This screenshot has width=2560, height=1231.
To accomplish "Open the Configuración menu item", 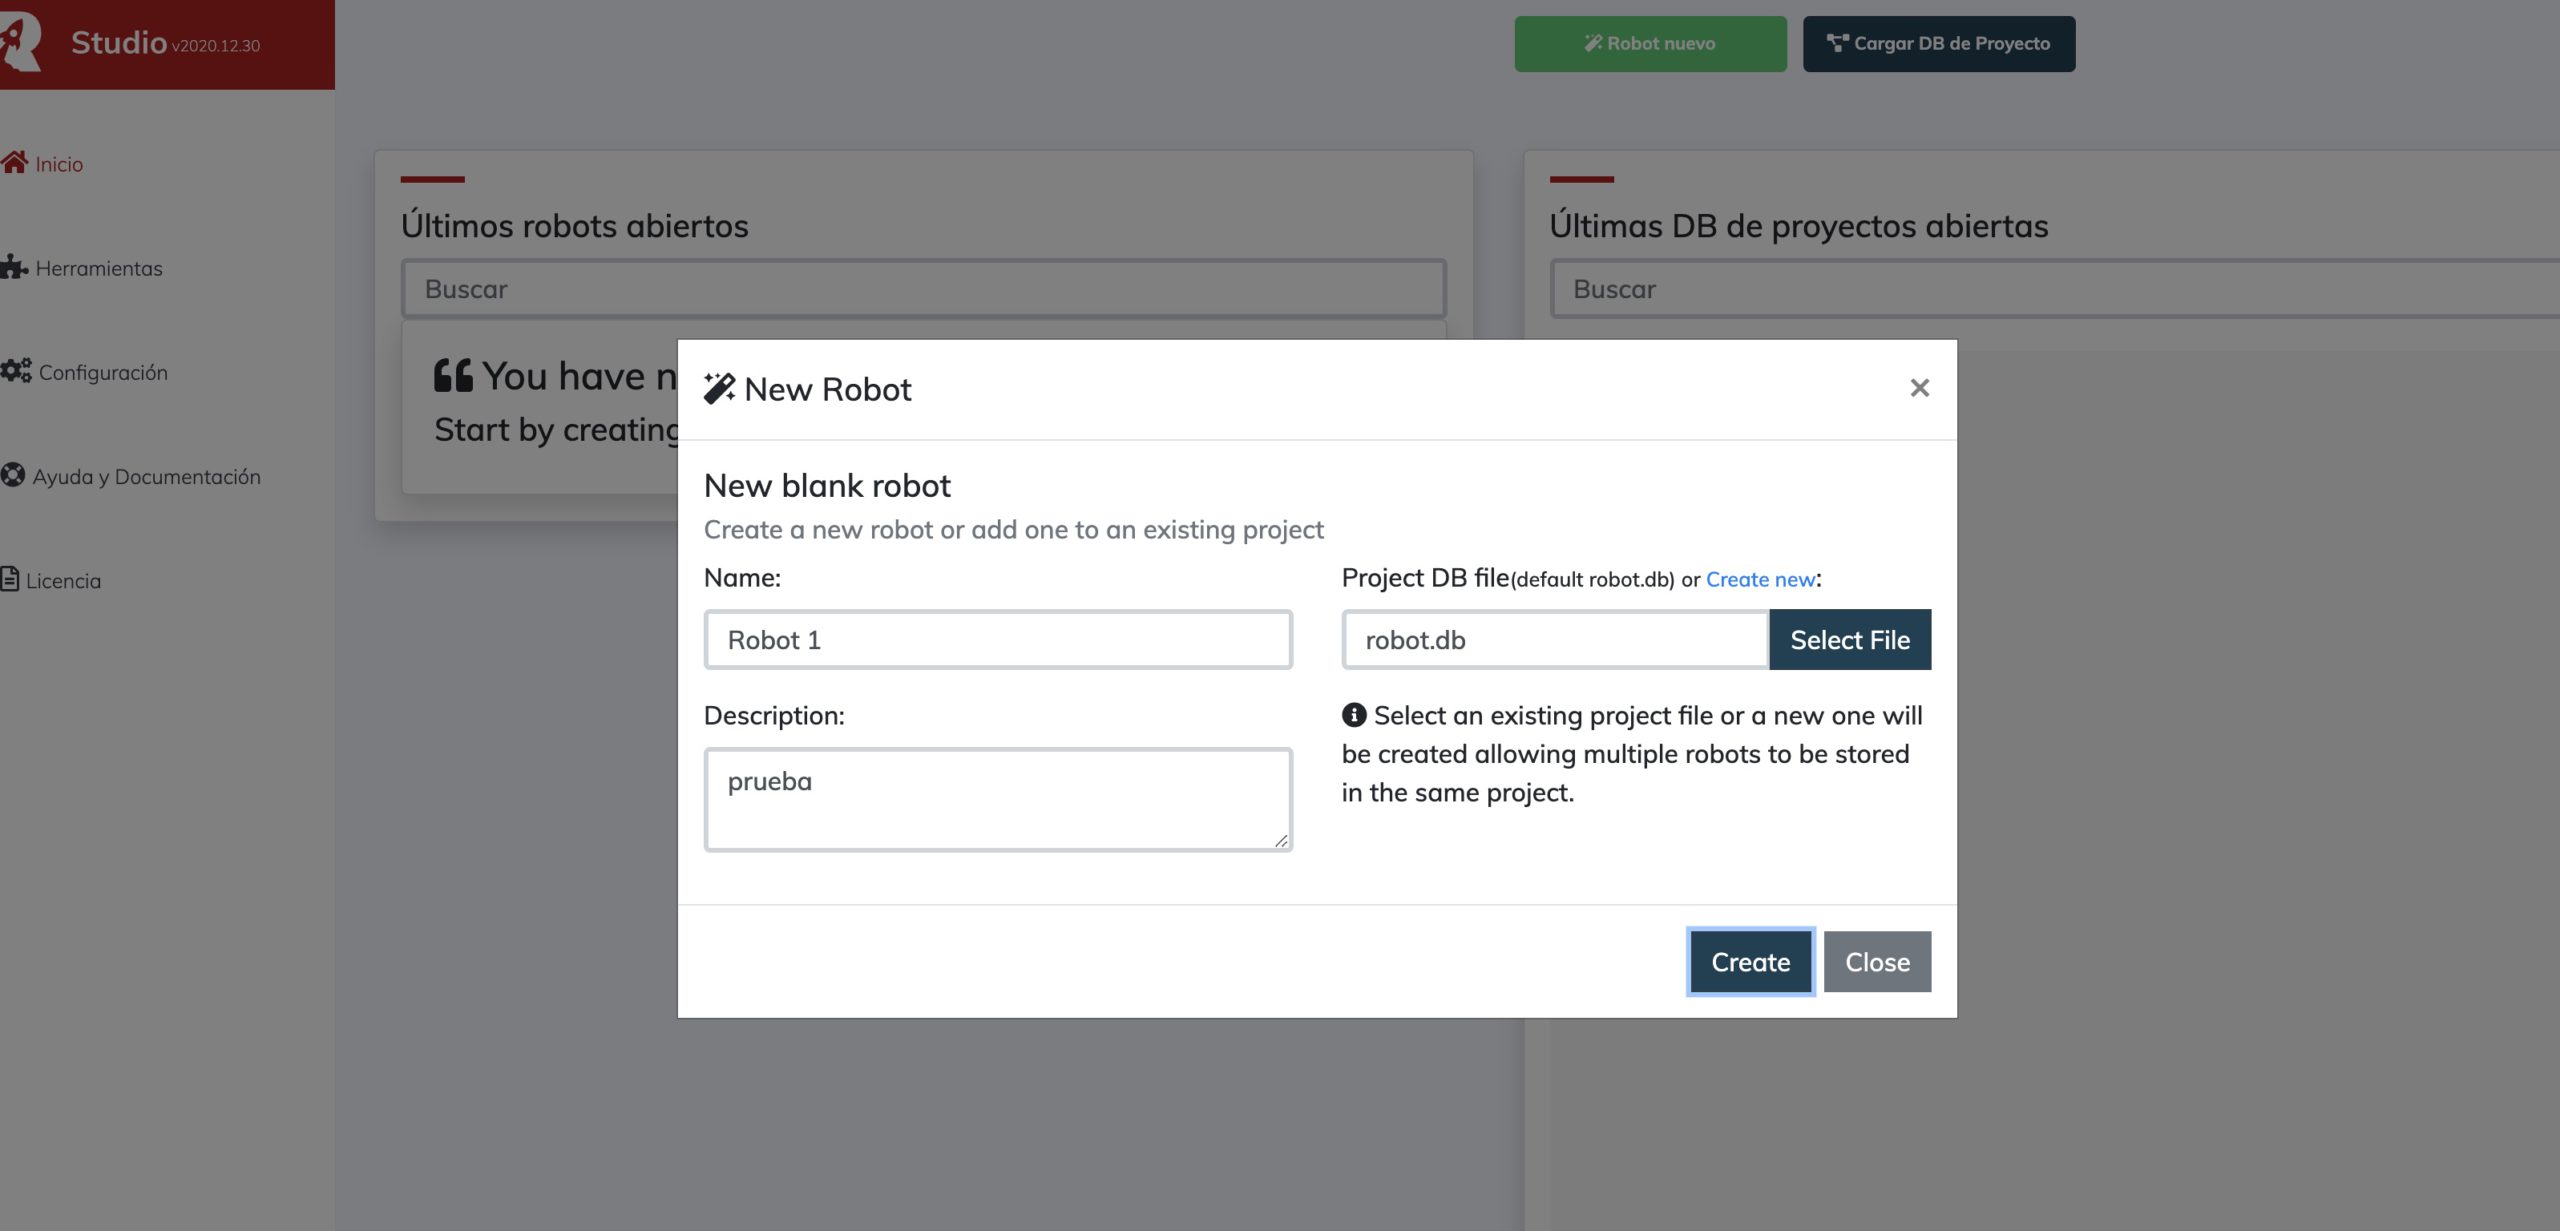I will (x=102, y=372).
